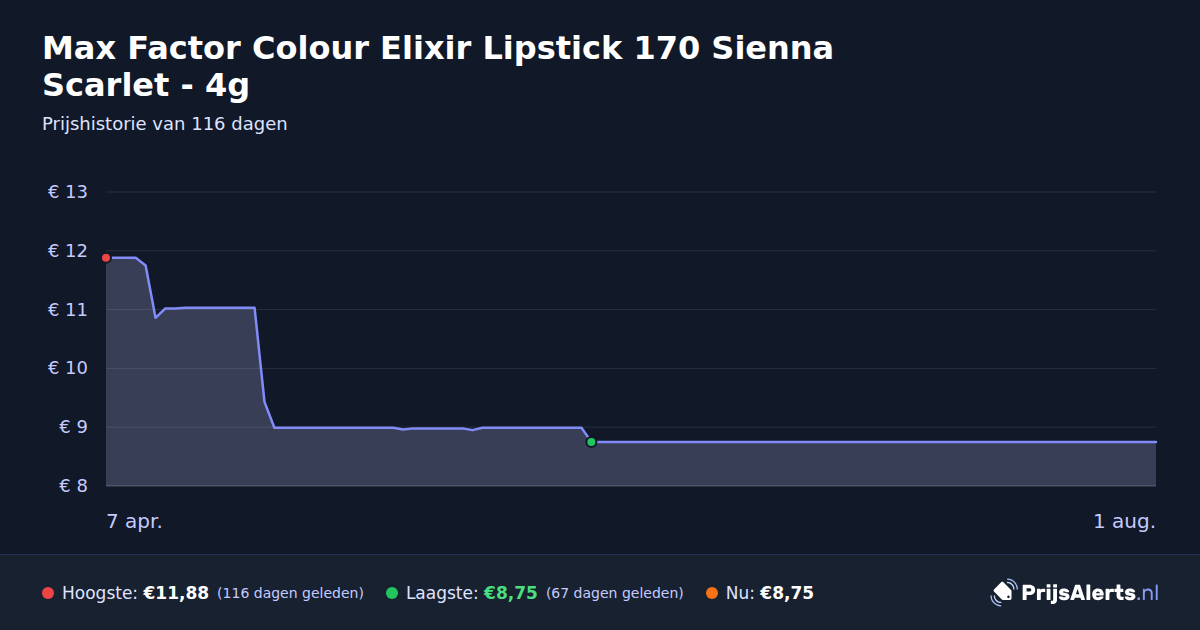Select the product title Max Factor Colour Elixir
This screenshot has height=630, width=1200.
[x=438, y=66]
